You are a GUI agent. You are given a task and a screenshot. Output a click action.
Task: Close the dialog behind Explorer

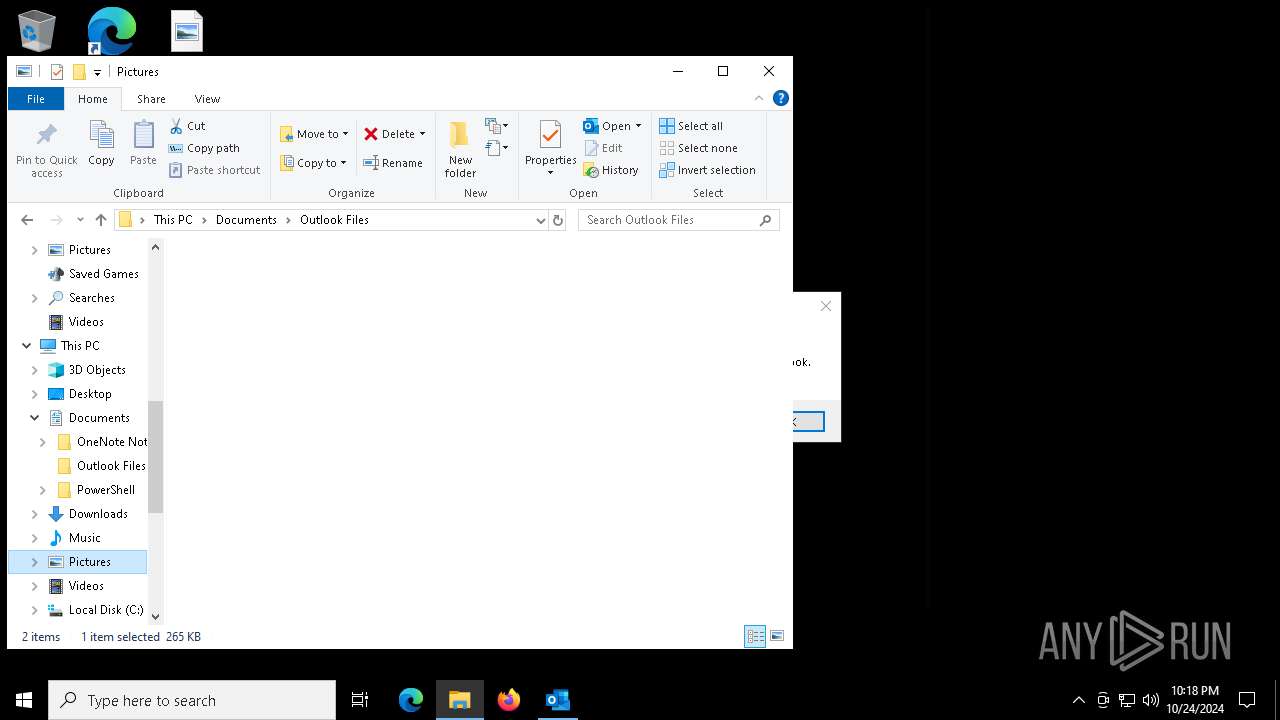click(x=826, y=306)
